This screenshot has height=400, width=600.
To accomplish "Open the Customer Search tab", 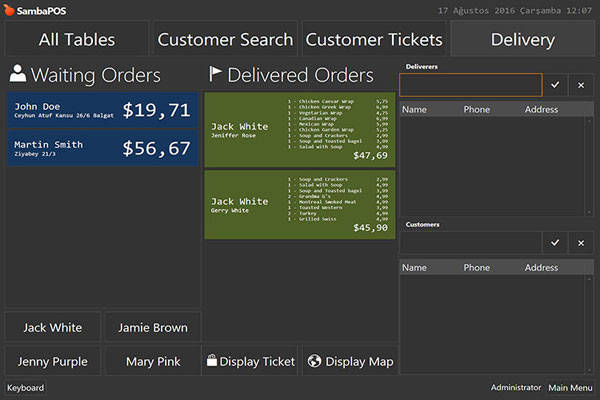I will point(225,40).
